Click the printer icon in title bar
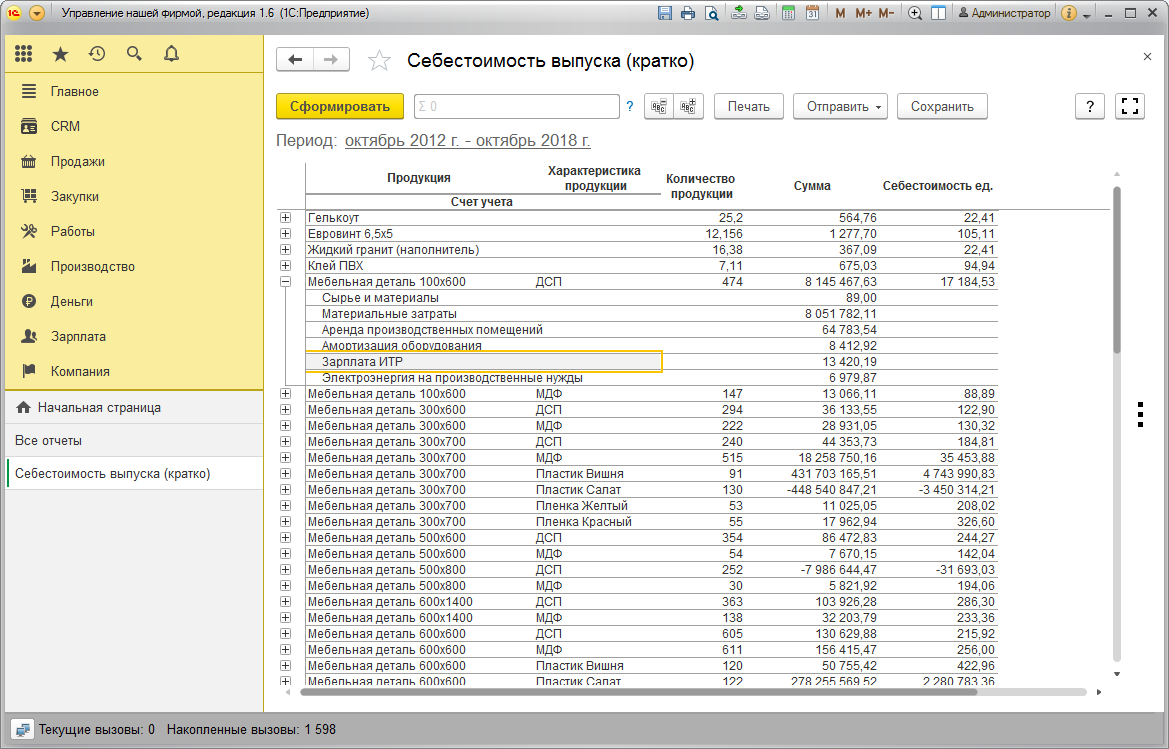The width and height of the screenshot is (1169, 749). tap(688, 13)
